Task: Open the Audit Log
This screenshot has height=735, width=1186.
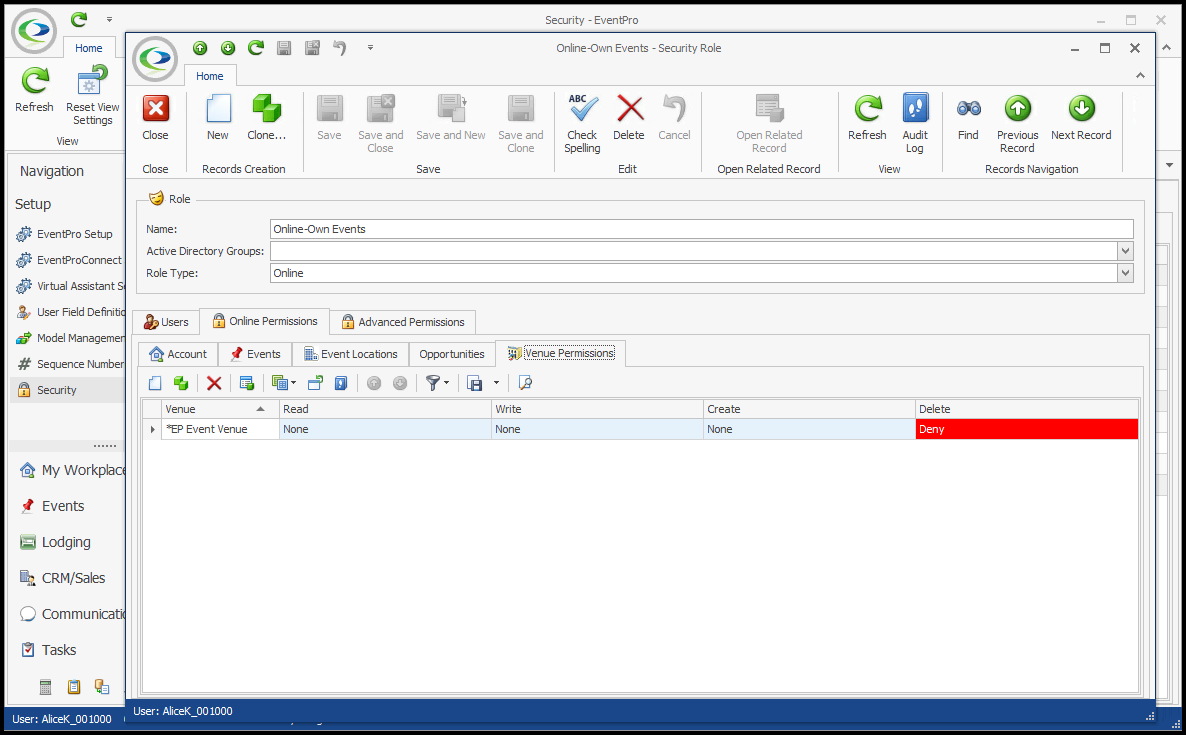Action: [x=914, y=124]
